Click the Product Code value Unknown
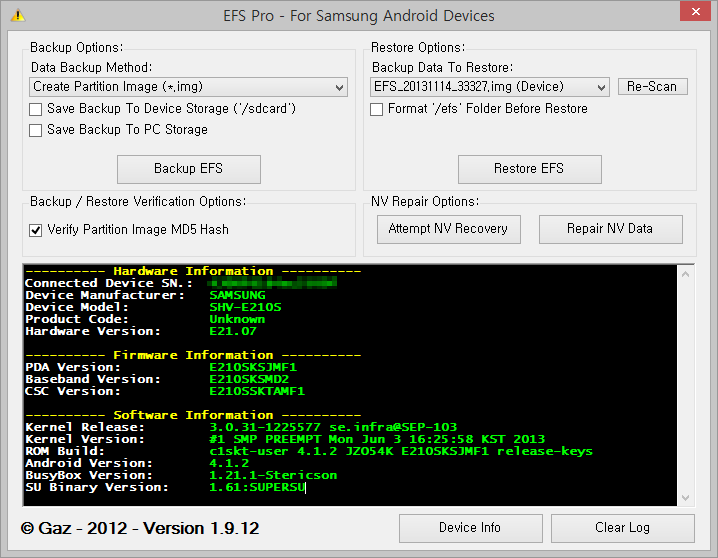 (x=237, y=319)
